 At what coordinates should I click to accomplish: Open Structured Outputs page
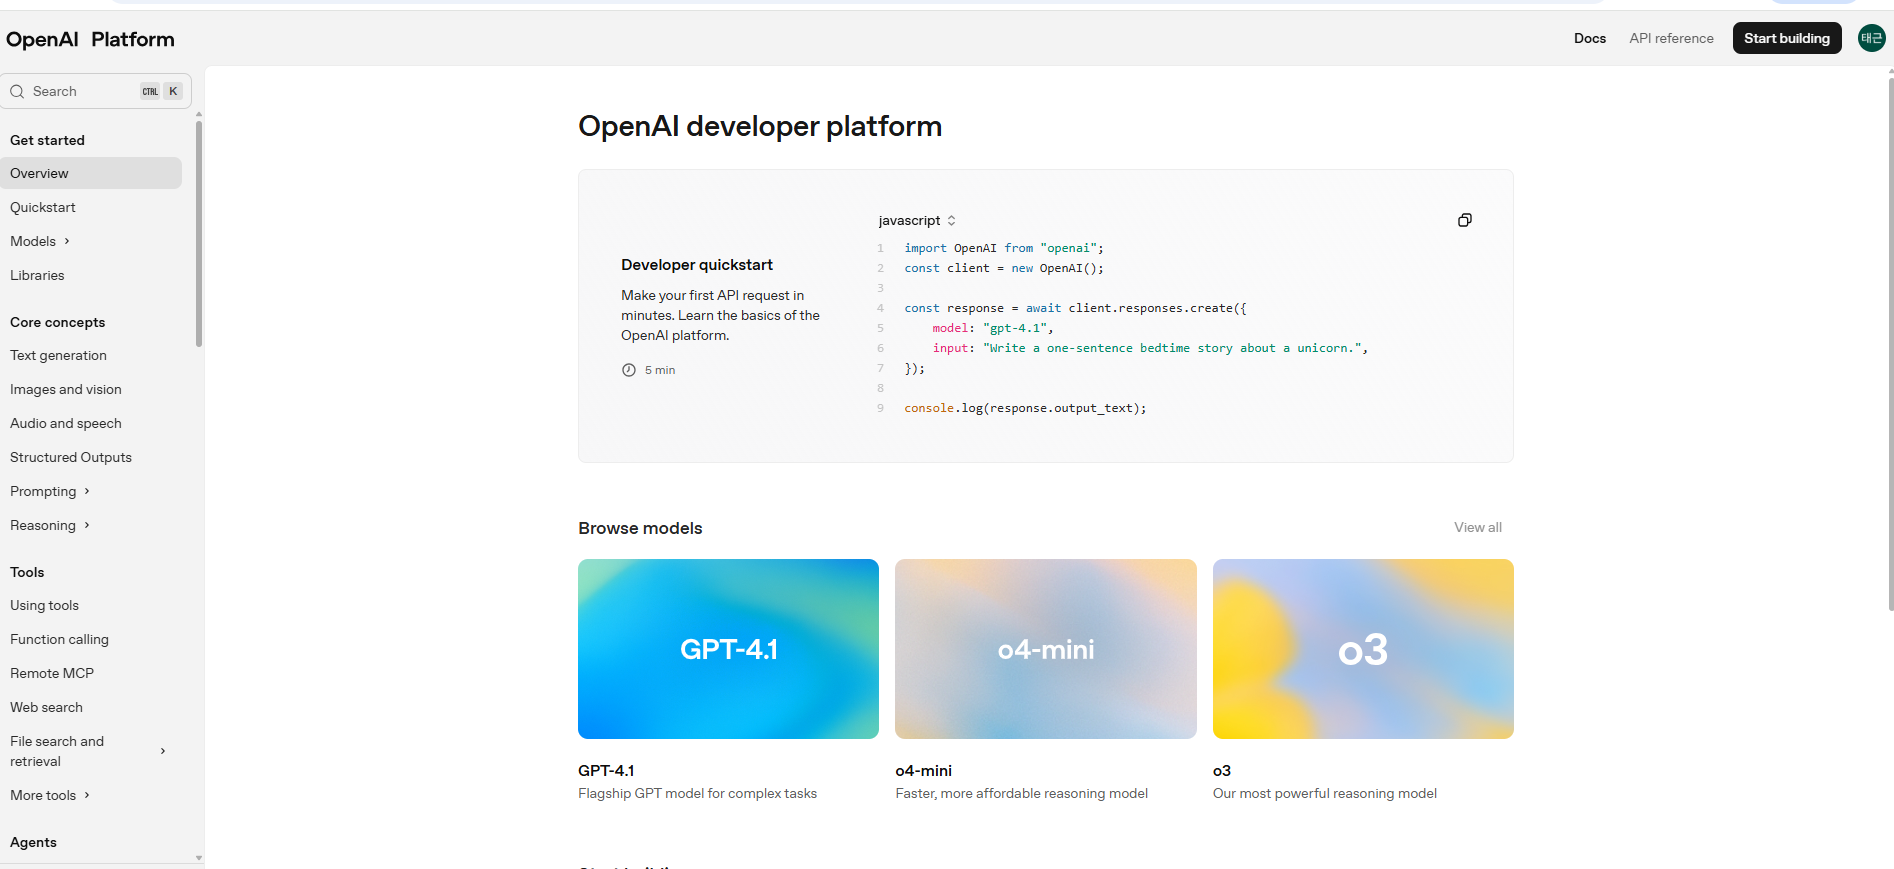coord(71,457)
